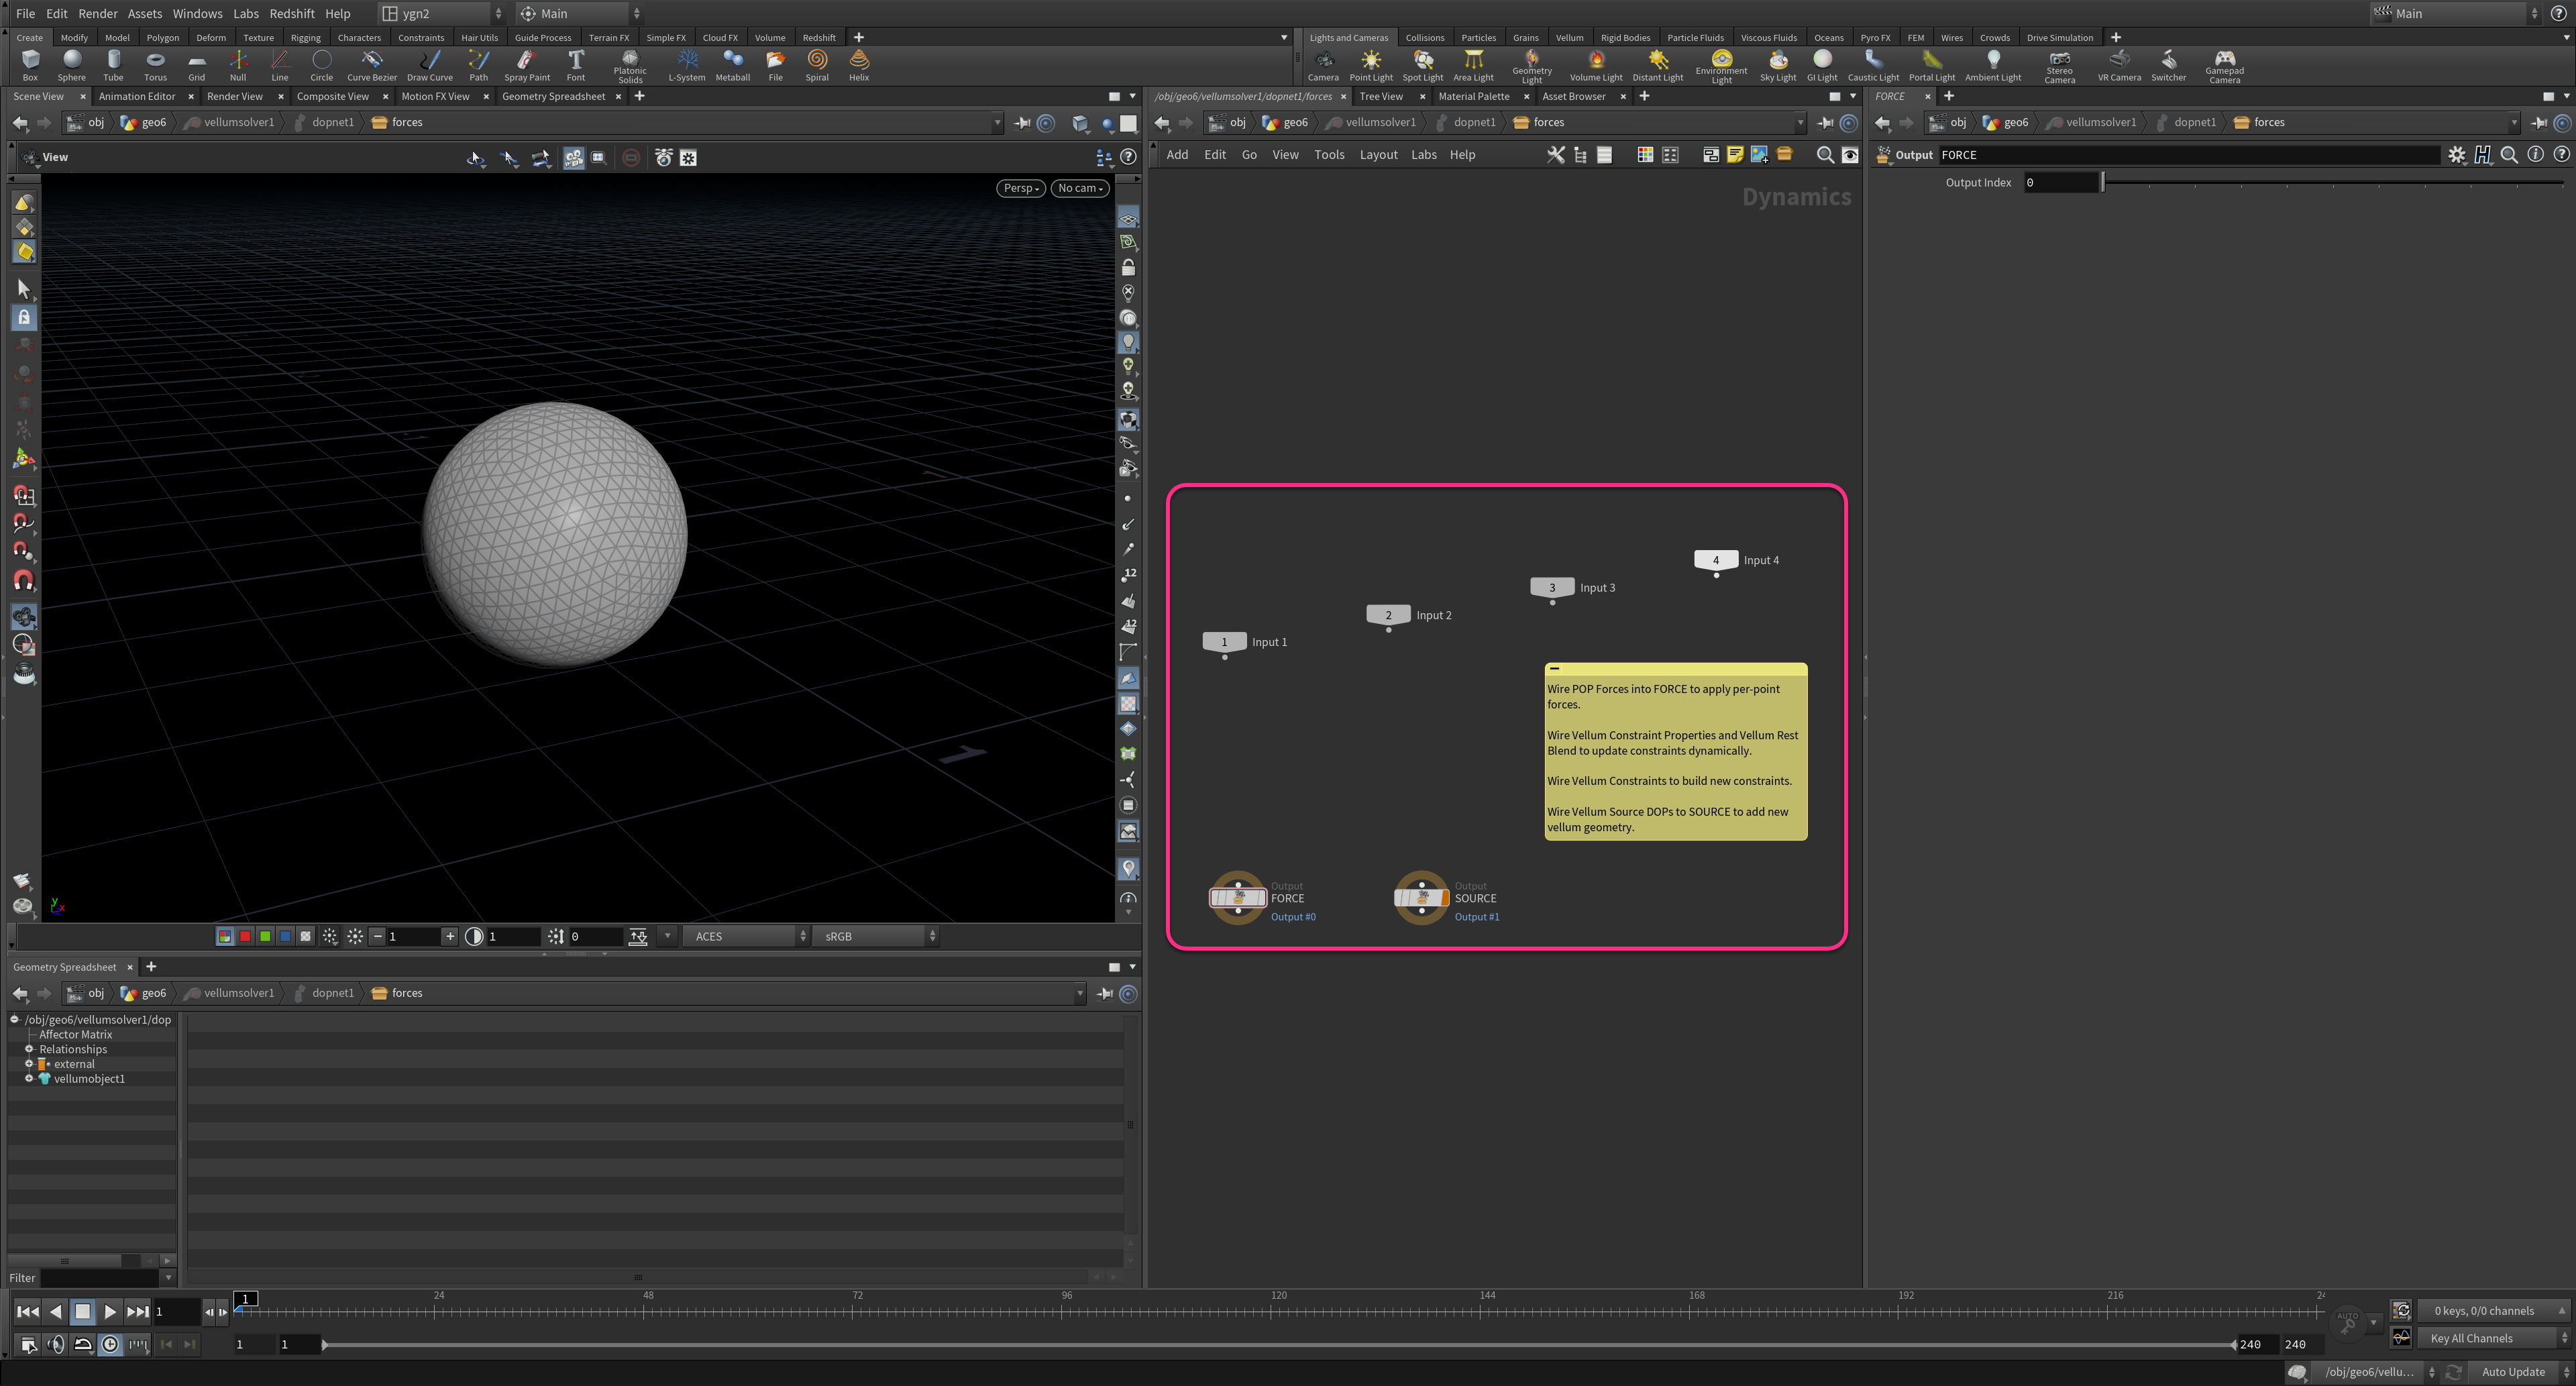Image resolution: width=2576 pixels, height=1386 pixels.
Task: Expand the vellumobject1 tree item
Action: 29,1079
